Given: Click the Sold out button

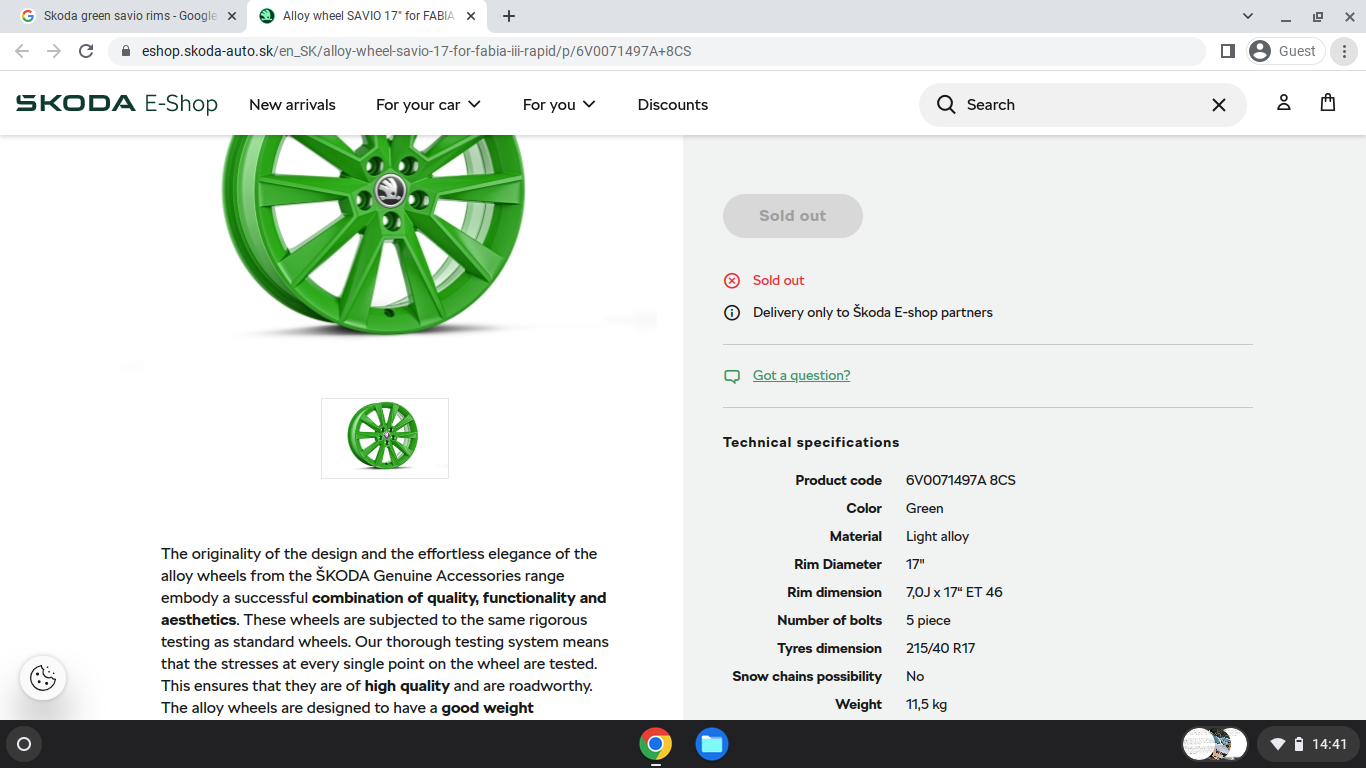Looking at the screenshot, I should (792, 215).
